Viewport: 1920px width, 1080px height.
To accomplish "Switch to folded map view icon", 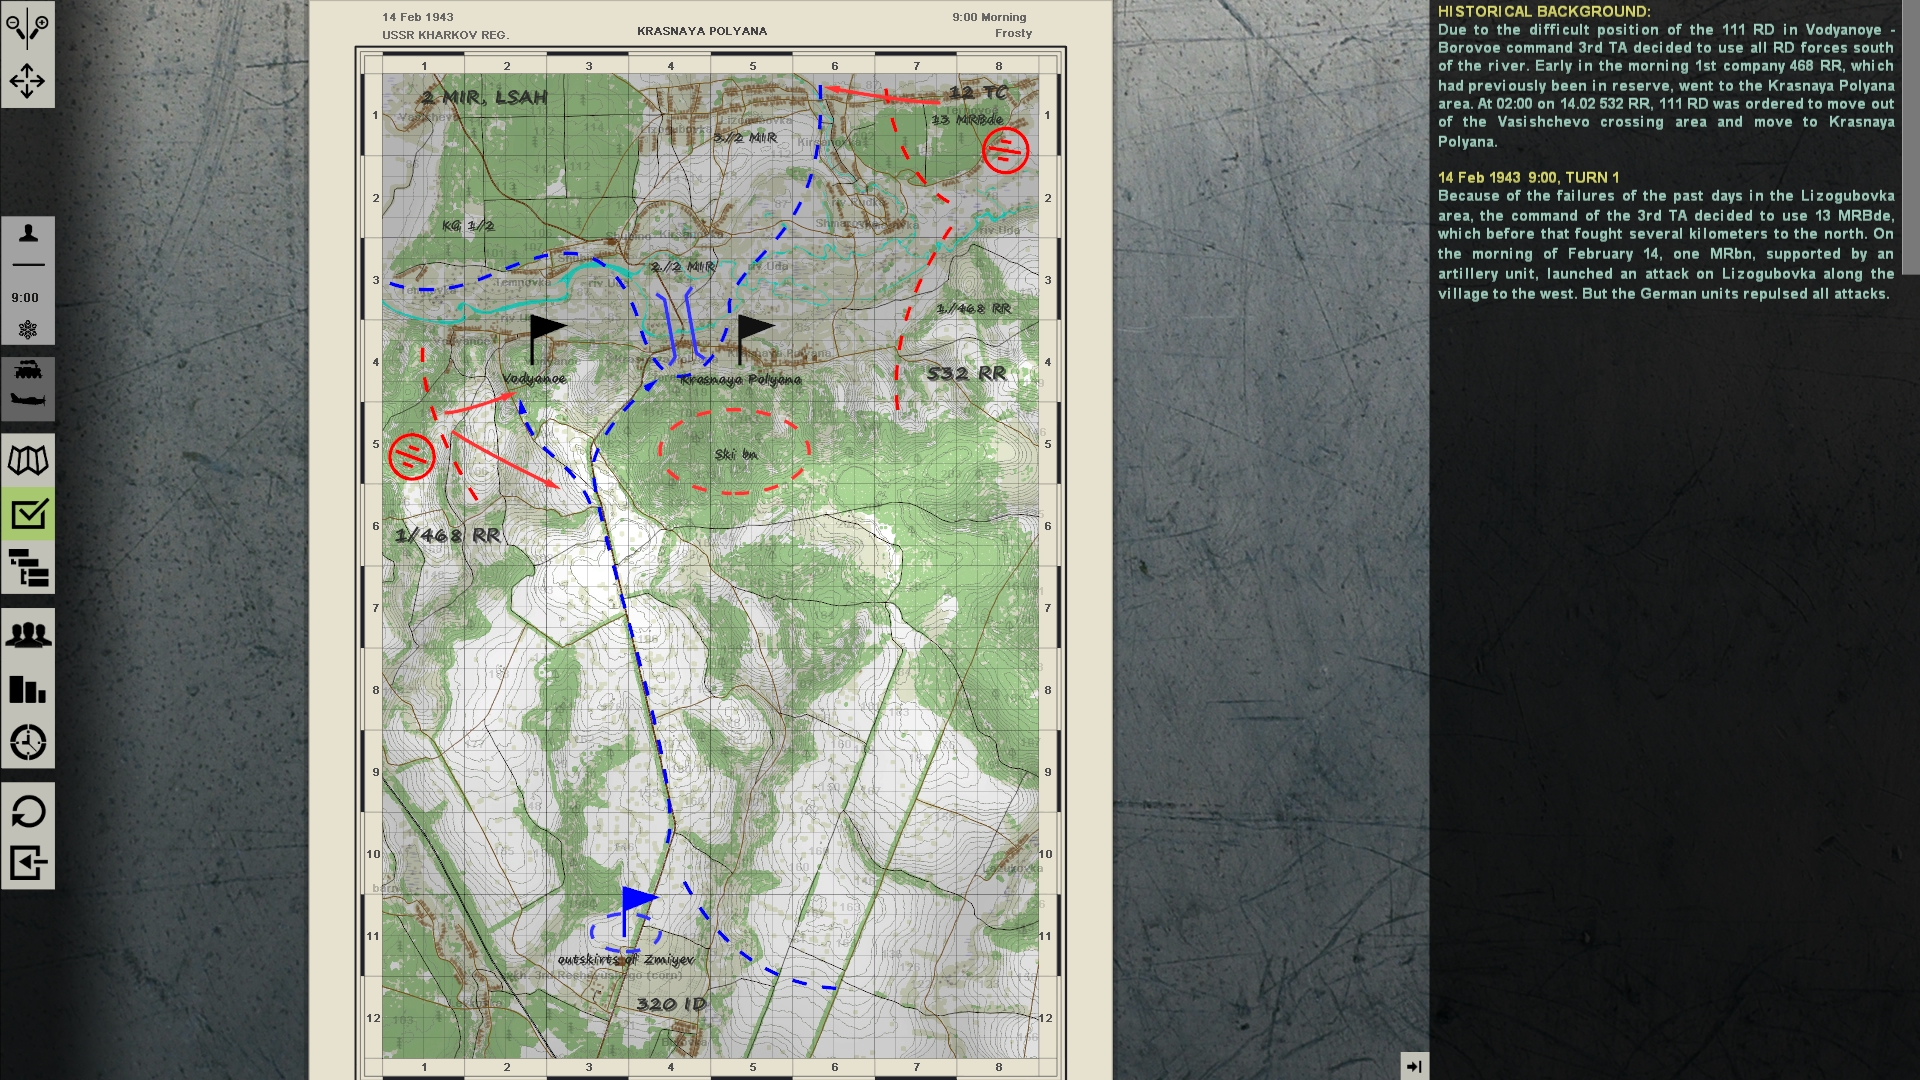I will point(27,459).
